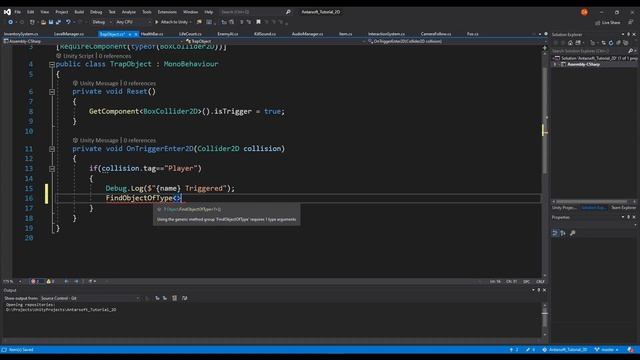Open the Show output from dropdown
Viewport: 640px width, 360px height.
pyautogui.click(x=90, y=298)
